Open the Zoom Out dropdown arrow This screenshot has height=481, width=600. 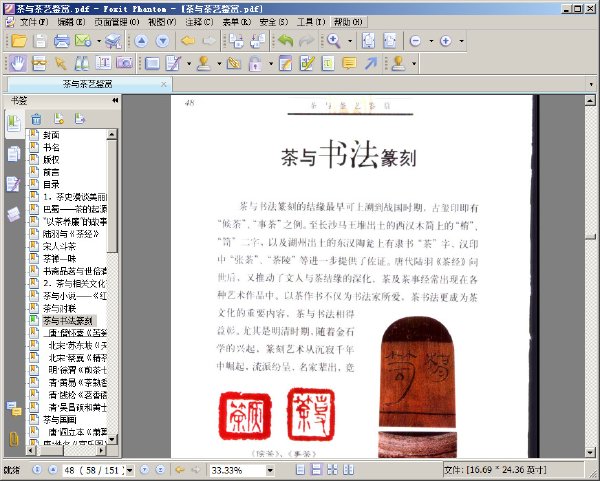[431, 41]
